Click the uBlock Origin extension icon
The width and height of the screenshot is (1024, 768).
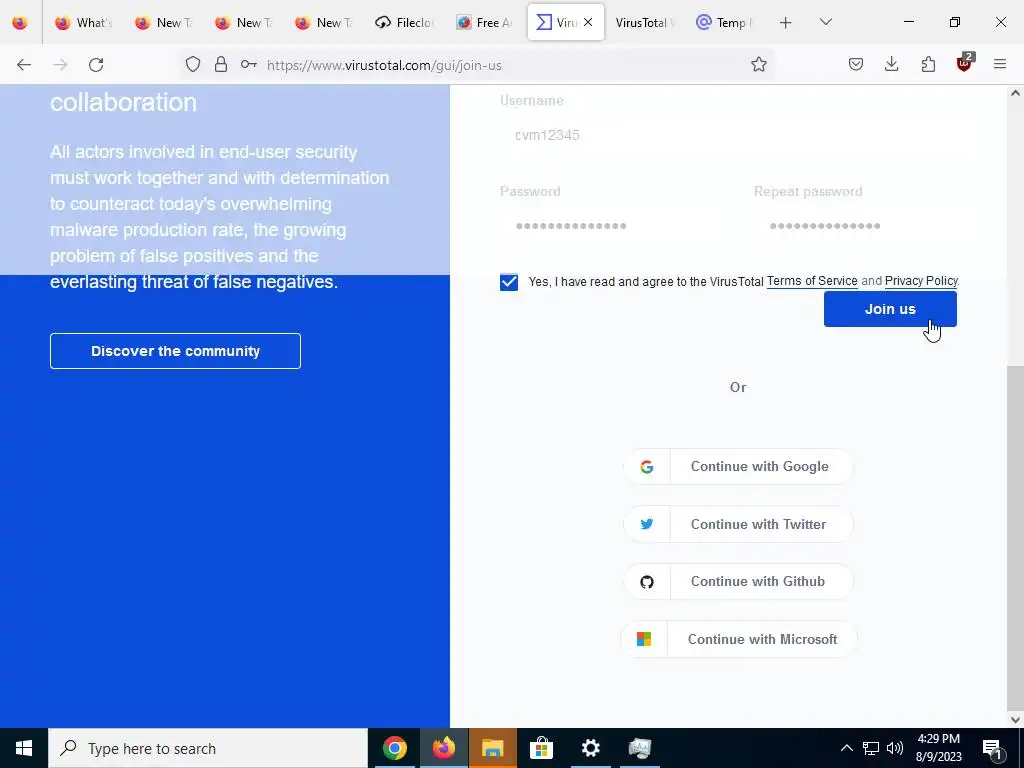(964, 63)
